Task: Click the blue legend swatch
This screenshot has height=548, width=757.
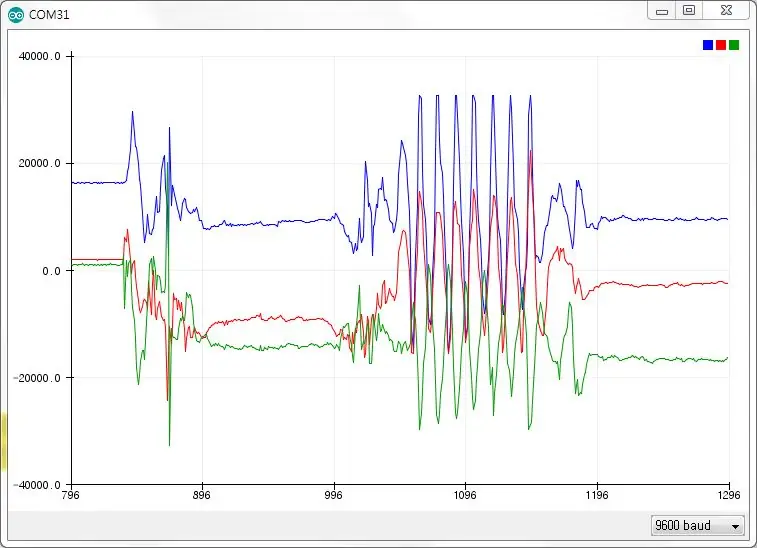Action: pyautogui.click(x=708, y=45)
